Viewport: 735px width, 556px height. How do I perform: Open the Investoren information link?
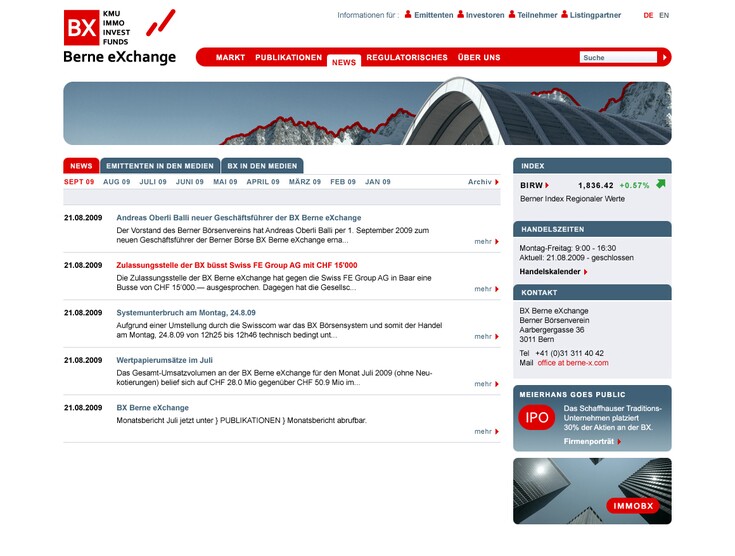(485, 15)
